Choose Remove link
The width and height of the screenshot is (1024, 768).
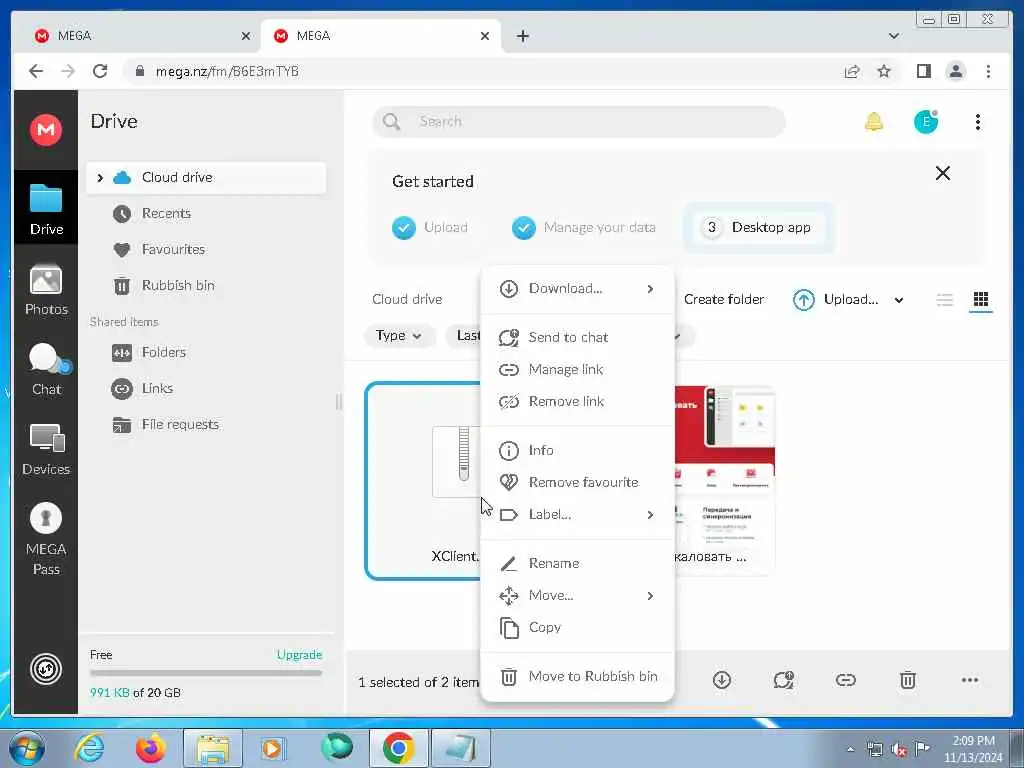tap(577, 401)
